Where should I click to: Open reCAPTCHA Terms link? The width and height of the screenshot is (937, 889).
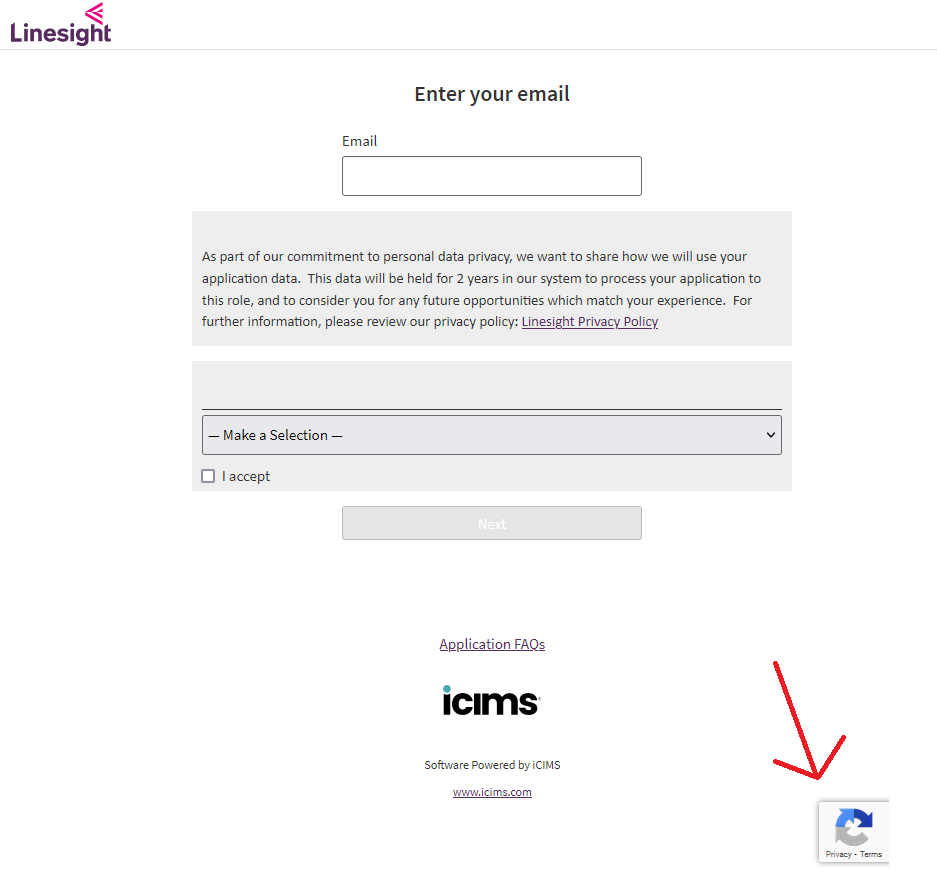(871, 854)
